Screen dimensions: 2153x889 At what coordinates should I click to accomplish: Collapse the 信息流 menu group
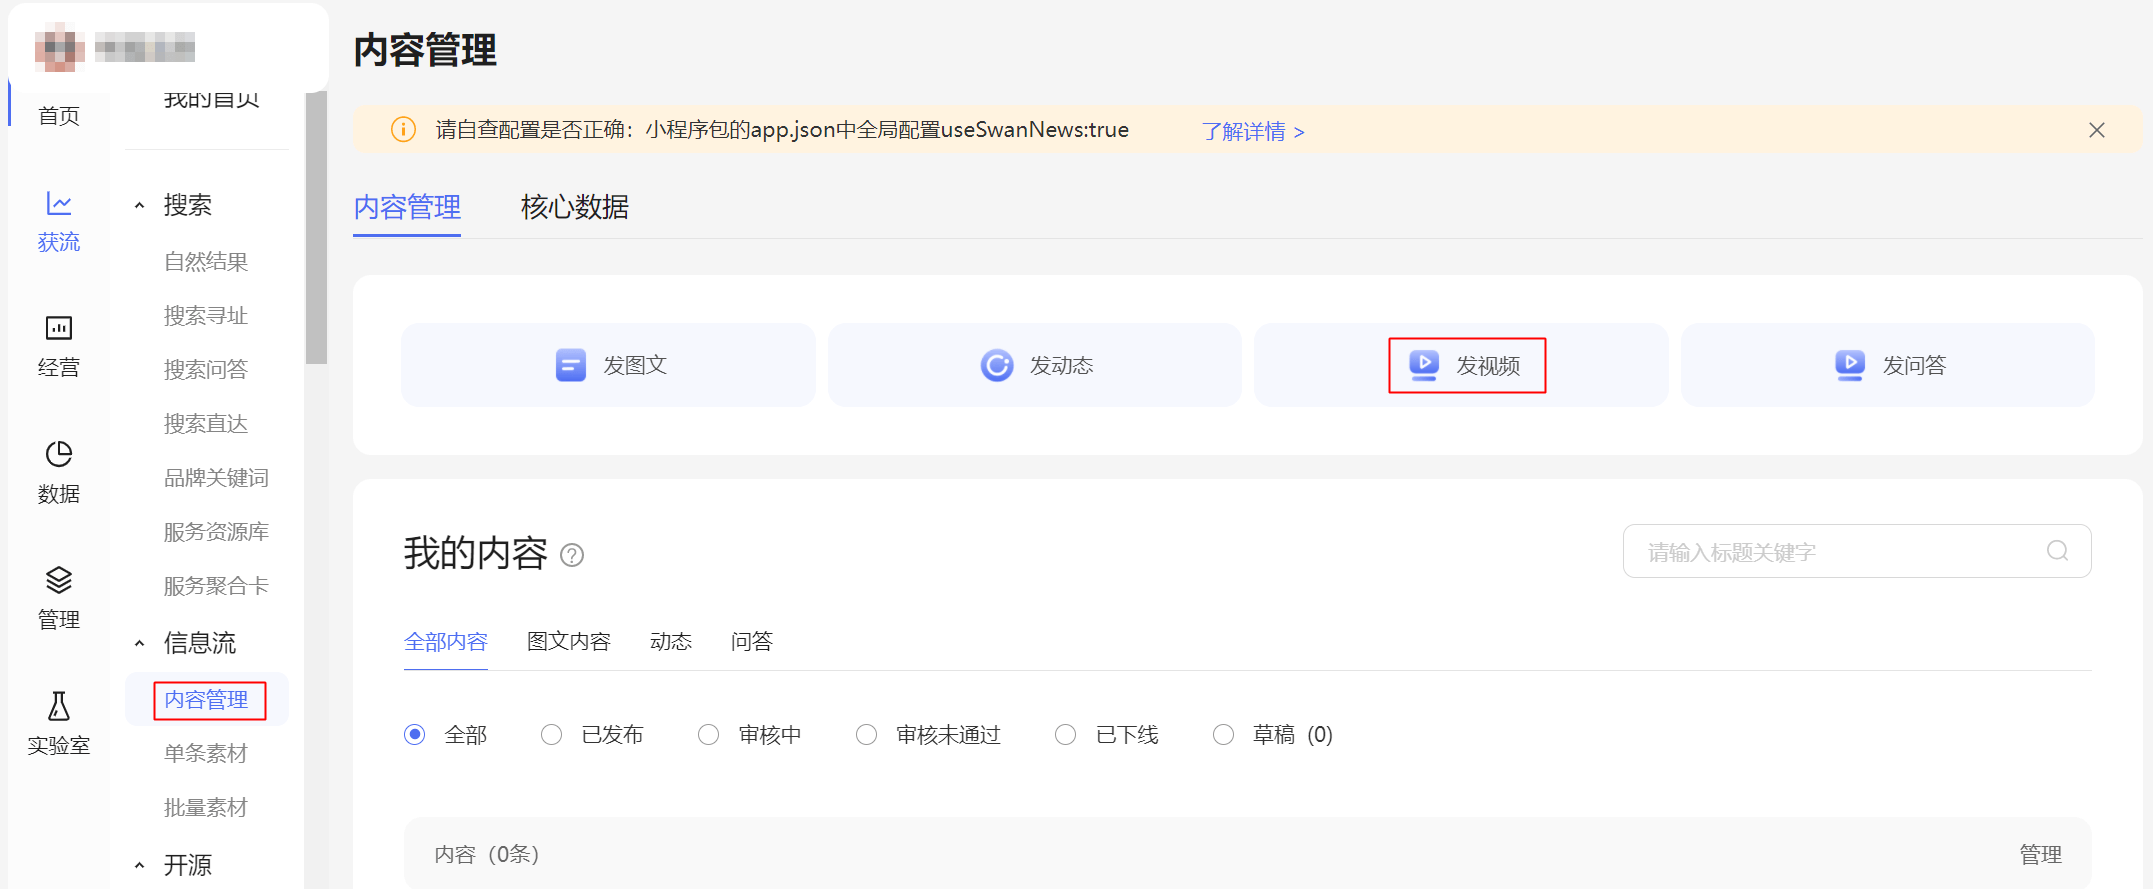[x=140, y=644]
